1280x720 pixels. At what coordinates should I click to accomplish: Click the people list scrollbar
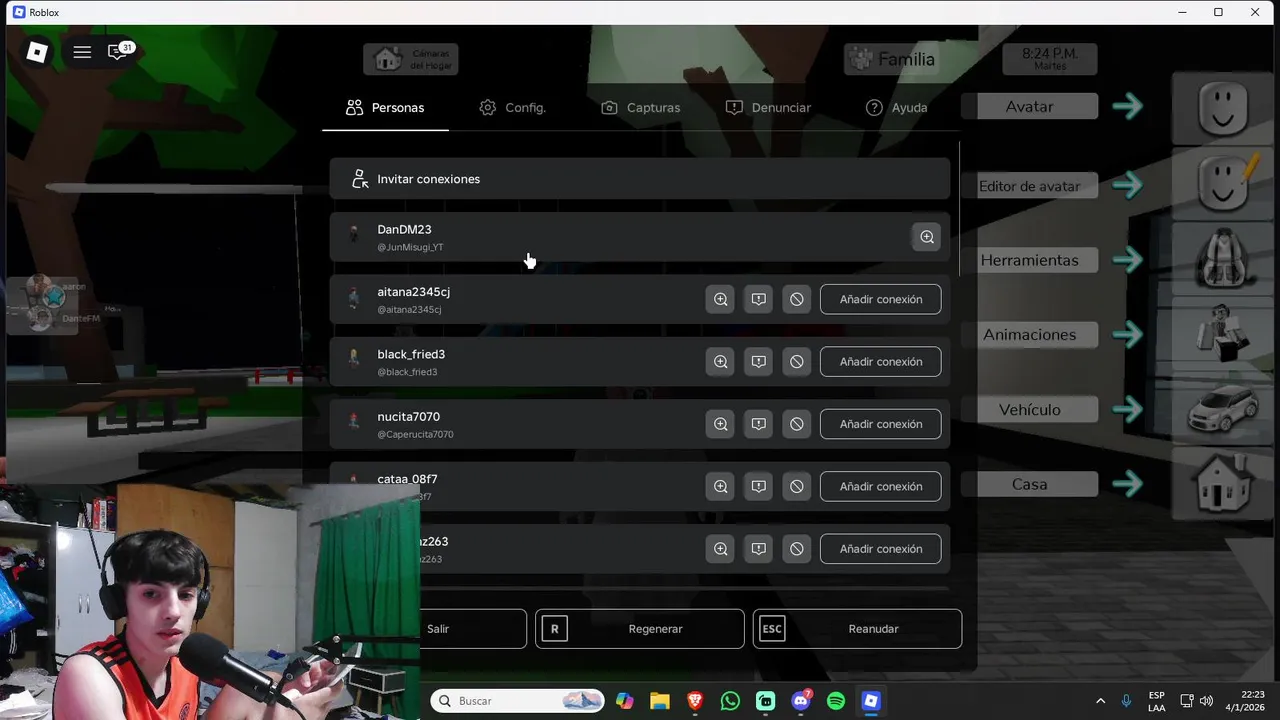click(959, 209)
